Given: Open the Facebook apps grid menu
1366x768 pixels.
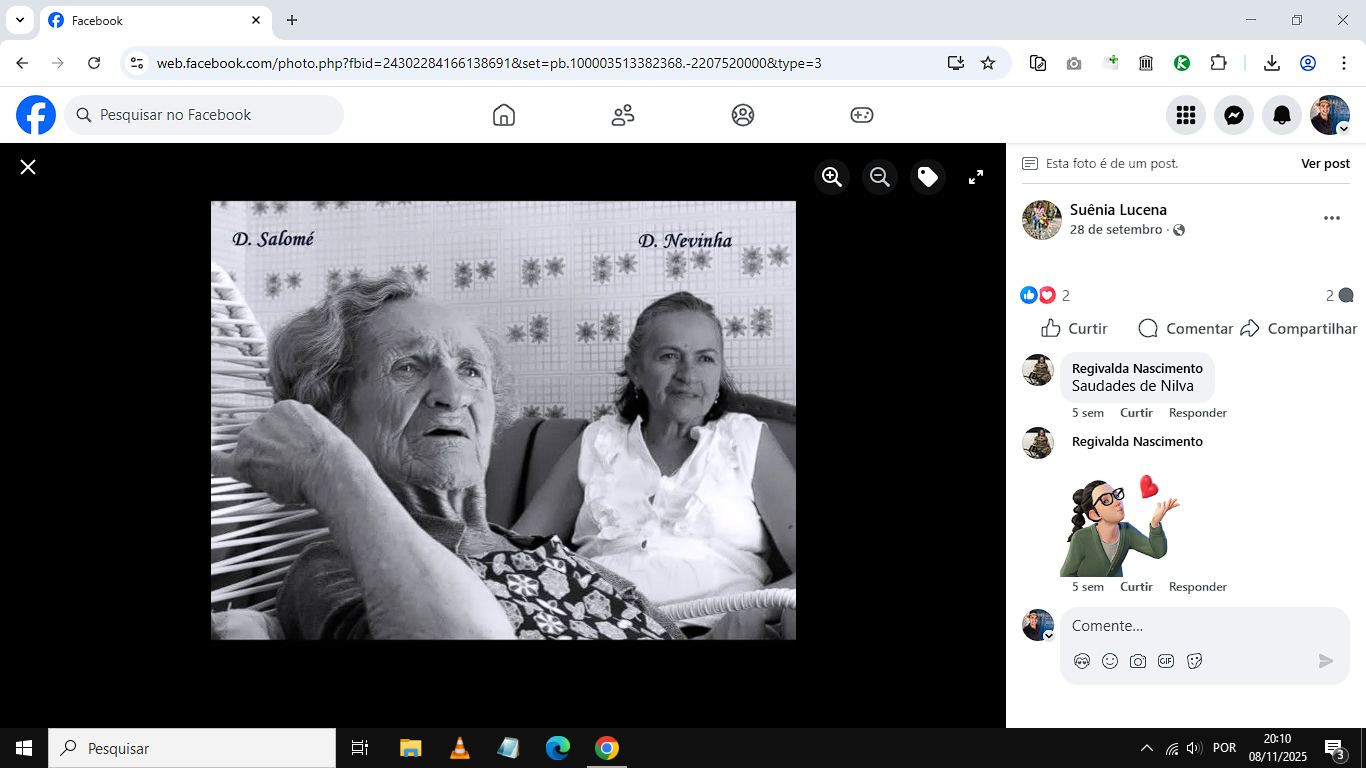Looking at the screenshot, I should [1186, 115].
